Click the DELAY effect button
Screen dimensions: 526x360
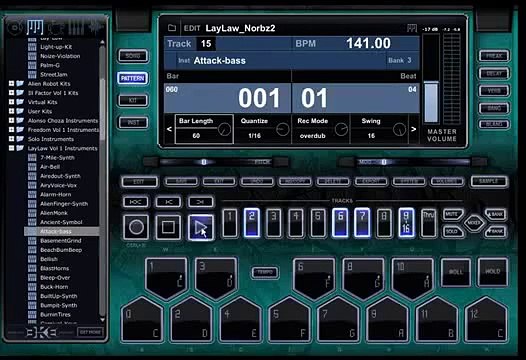tap(494, 73)
